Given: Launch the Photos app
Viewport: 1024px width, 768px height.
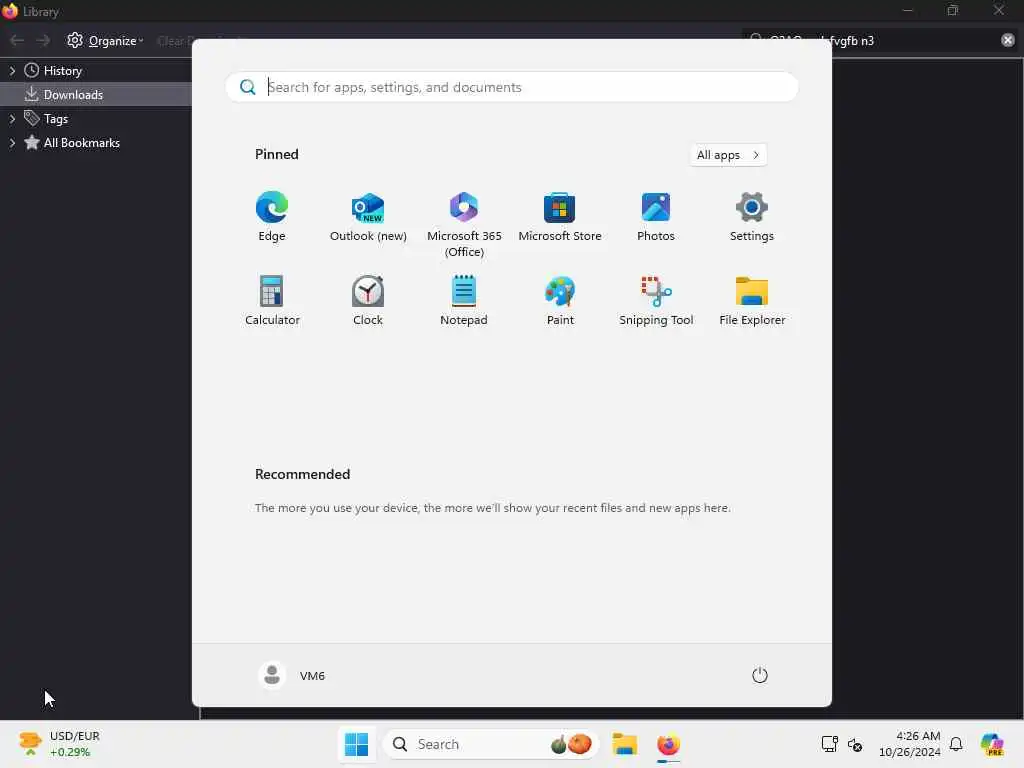Looking at the screenshot, I should 656,217.
